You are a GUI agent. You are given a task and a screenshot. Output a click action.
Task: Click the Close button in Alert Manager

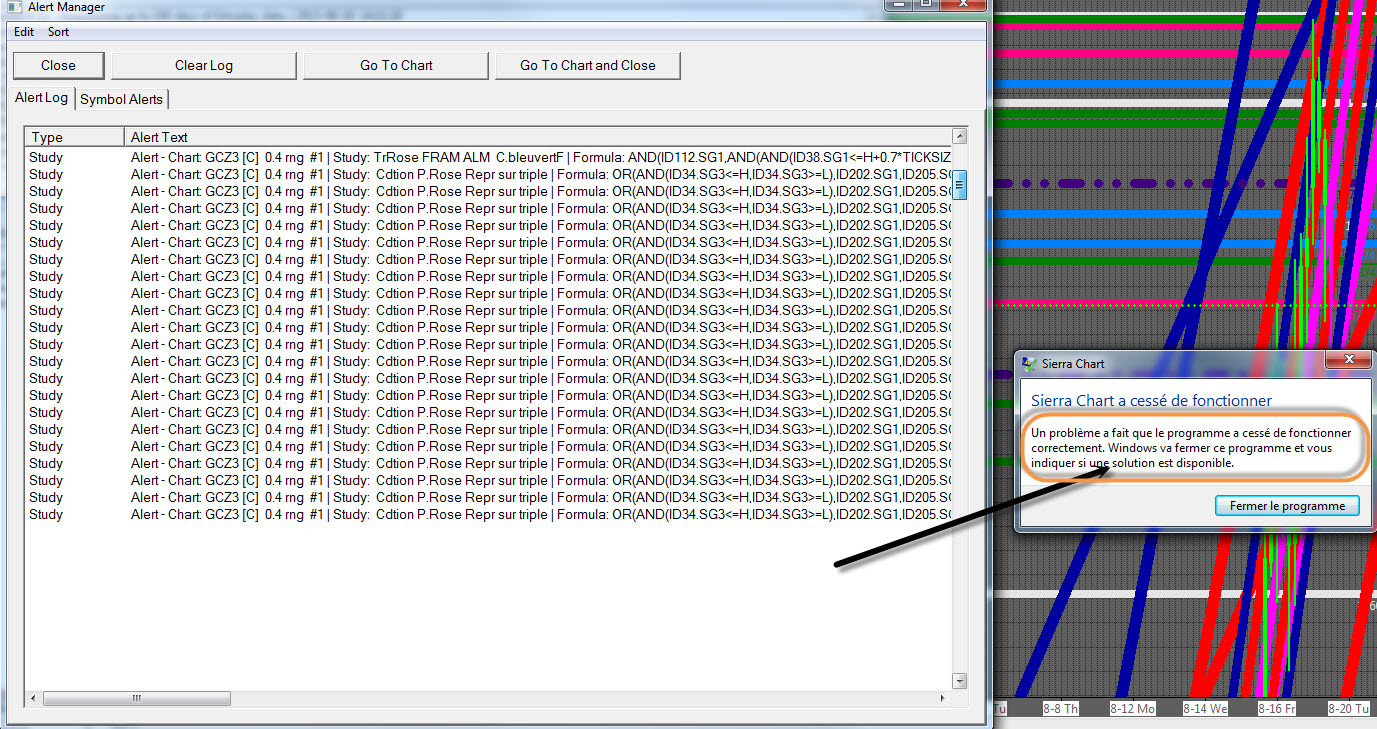58,66
